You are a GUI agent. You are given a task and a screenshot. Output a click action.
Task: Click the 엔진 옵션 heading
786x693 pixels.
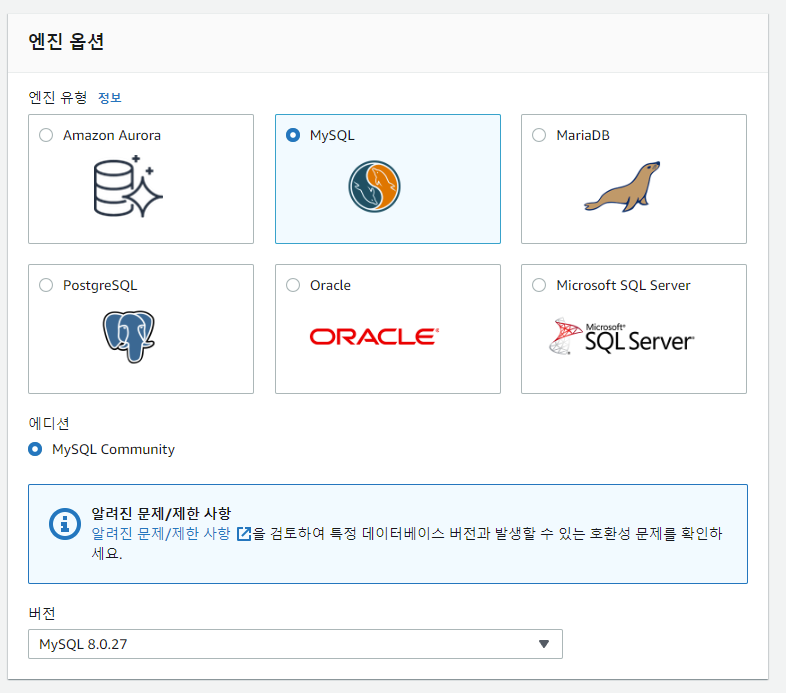tap(66, 41)
